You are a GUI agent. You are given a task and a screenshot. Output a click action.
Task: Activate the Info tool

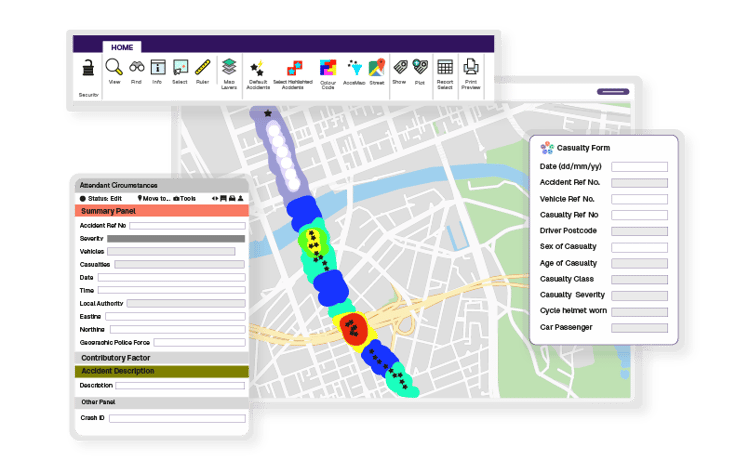[158, 67]
